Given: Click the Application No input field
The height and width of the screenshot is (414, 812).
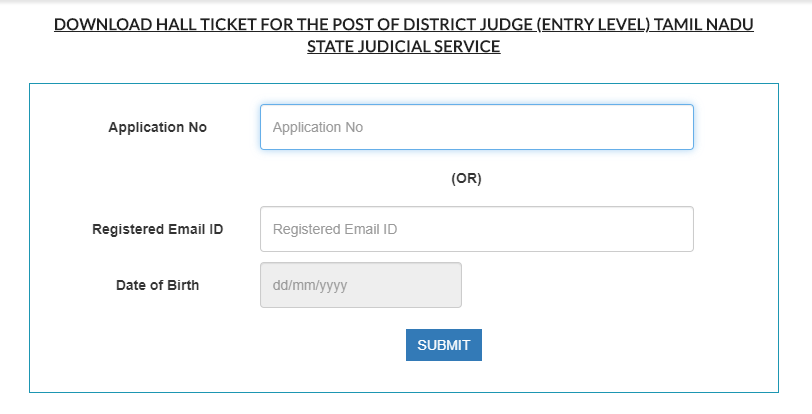Looking at the screenshot, I should (x=476, y=127).
